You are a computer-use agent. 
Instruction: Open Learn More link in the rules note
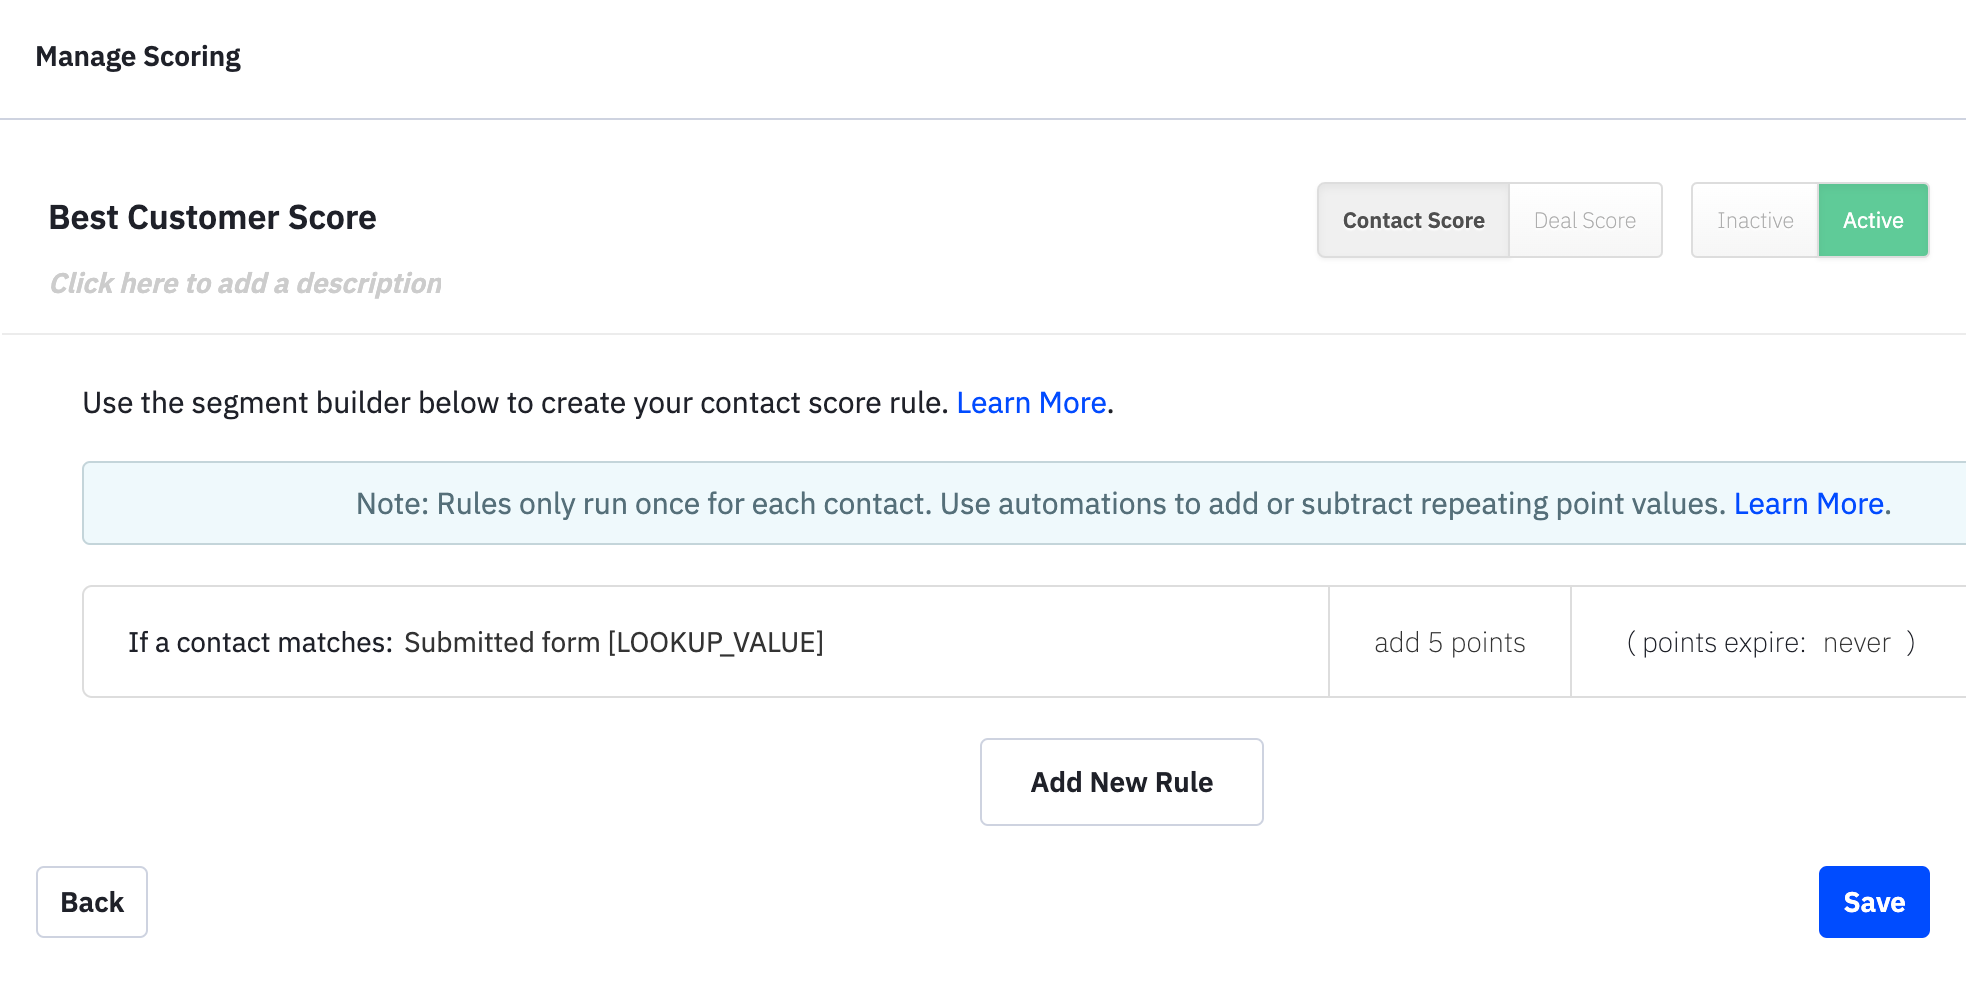1808,504
